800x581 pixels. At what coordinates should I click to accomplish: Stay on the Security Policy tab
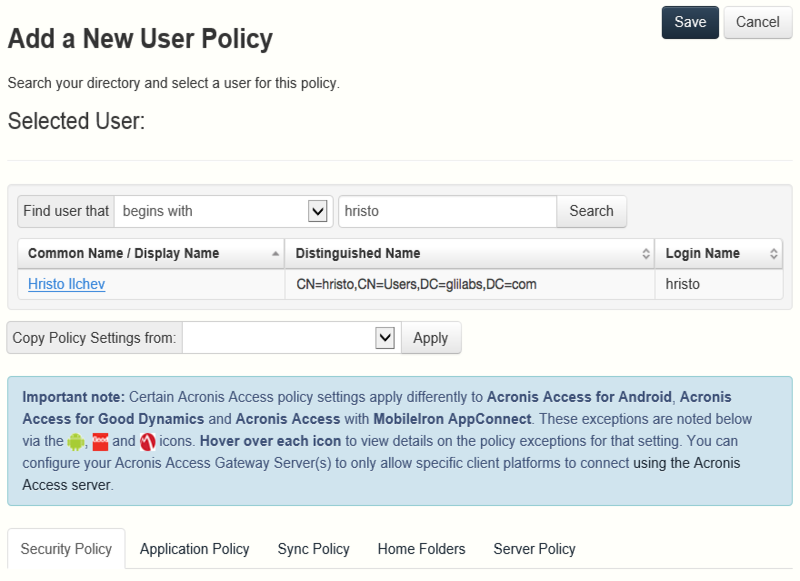(65, 549)
